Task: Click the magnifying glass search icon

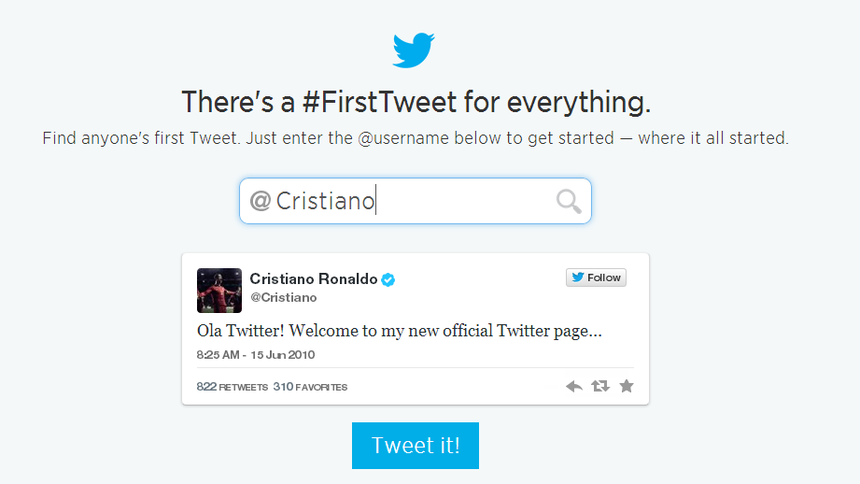Action: coord(569,202)
